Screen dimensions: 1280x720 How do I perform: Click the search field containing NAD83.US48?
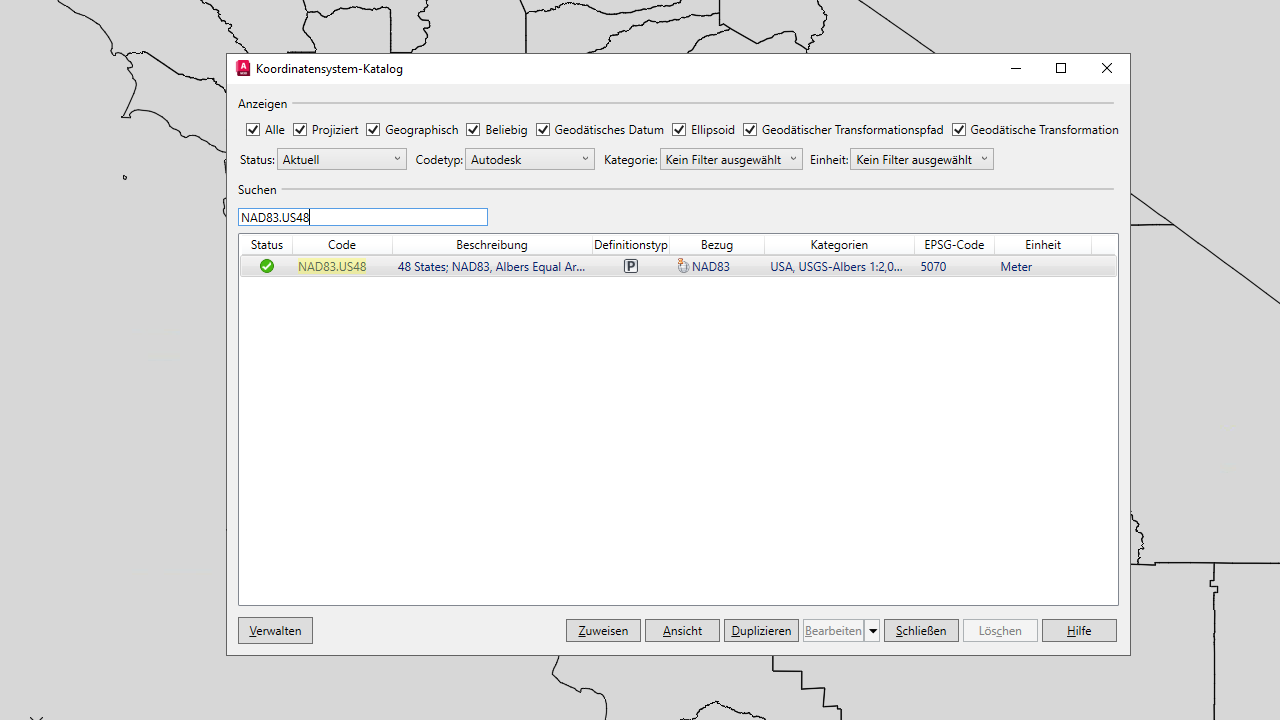(x=363, y=217)
